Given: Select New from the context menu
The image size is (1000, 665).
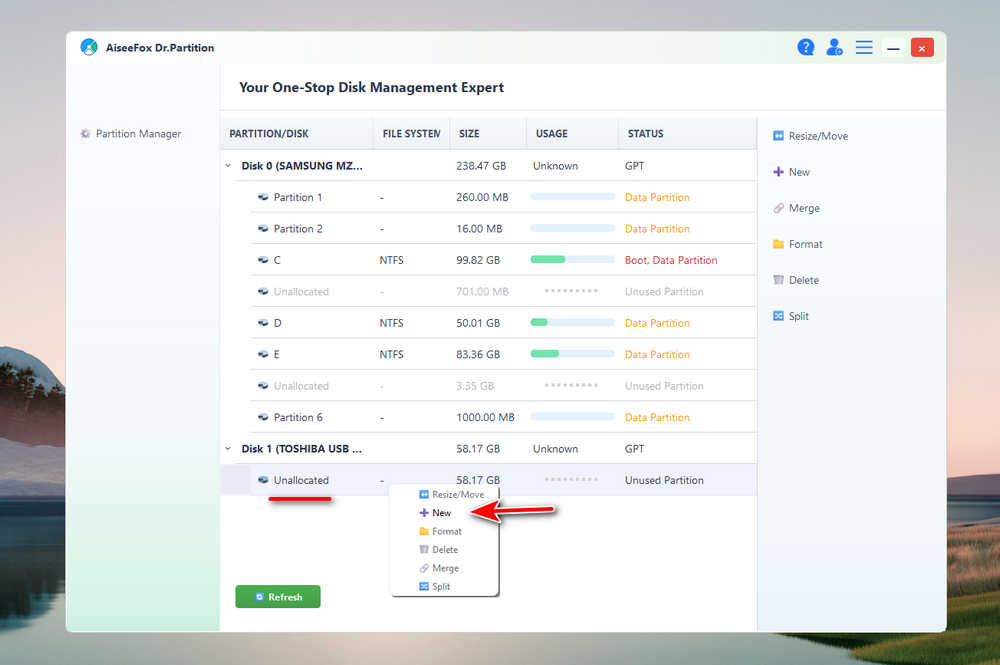Looking at the screenshot, I should [x=441, y=513].
